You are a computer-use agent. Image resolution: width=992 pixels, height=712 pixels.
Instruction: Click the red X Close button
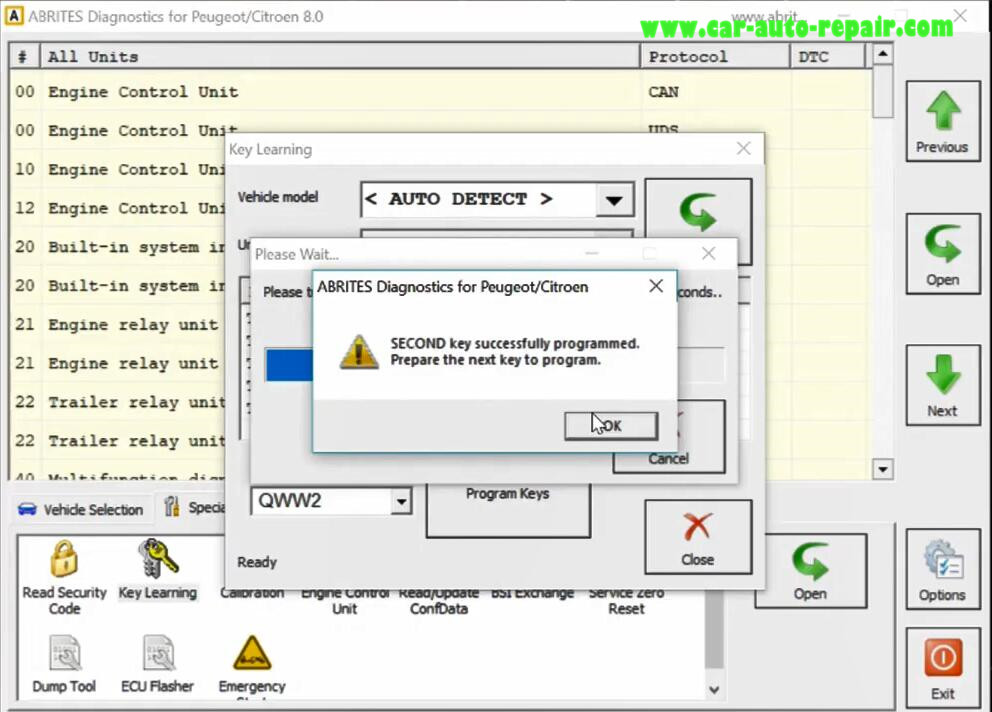click(698, 537)
